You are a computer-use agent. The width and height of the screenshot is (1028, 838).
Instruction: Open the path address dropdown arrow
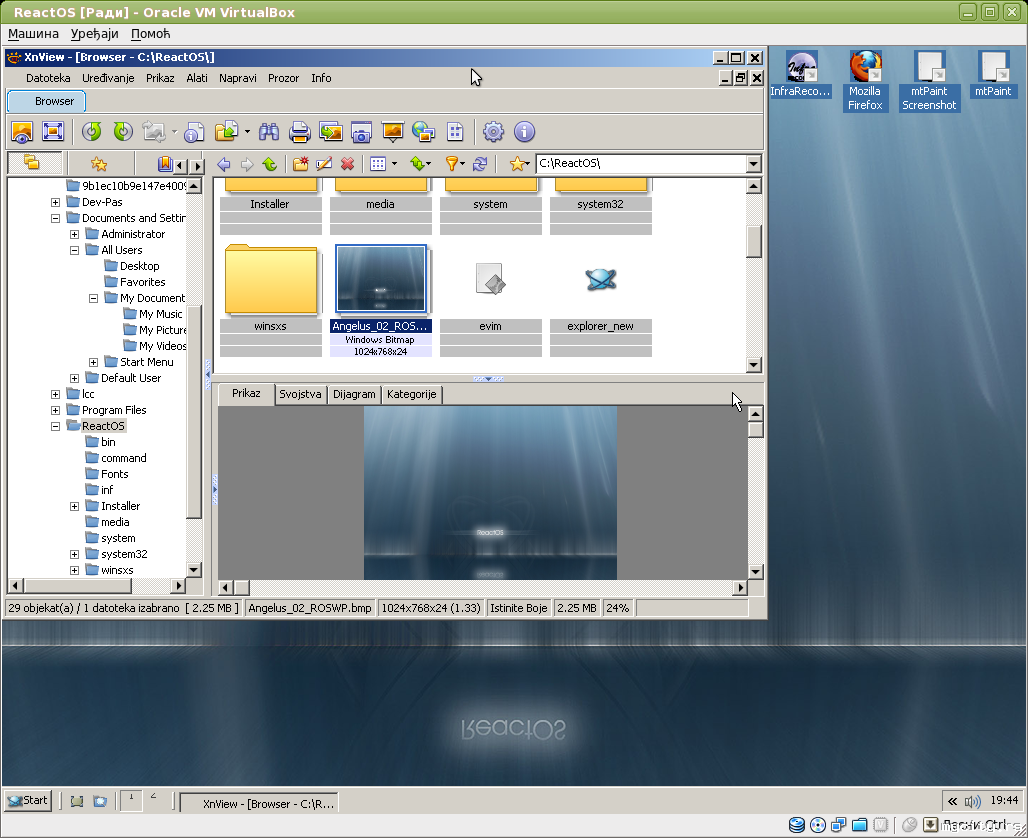click(x=753, y=164)
